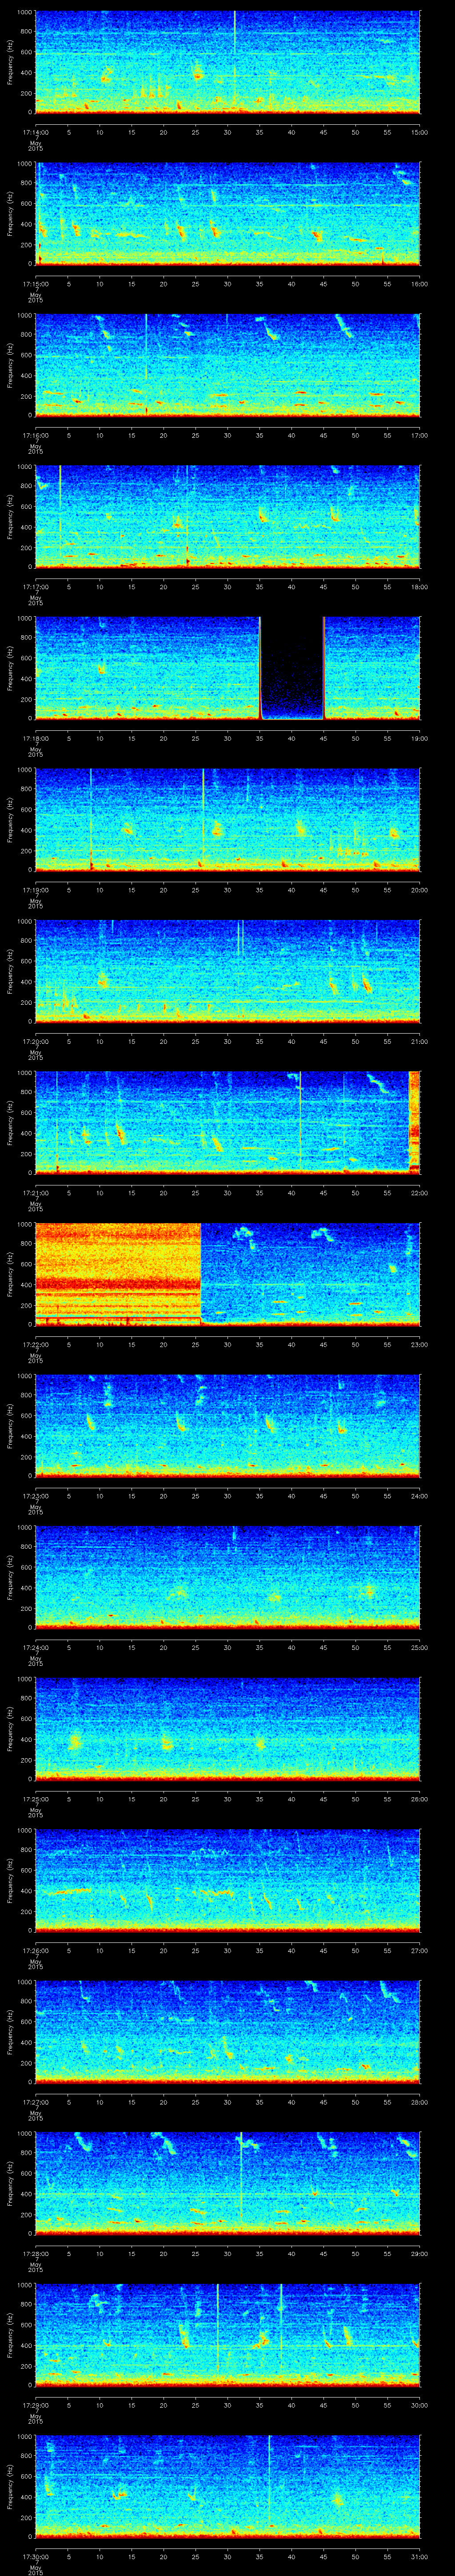Click the 31:00 end time label
Viewport: 455px width, 2576px height.
pos(420,2556)
